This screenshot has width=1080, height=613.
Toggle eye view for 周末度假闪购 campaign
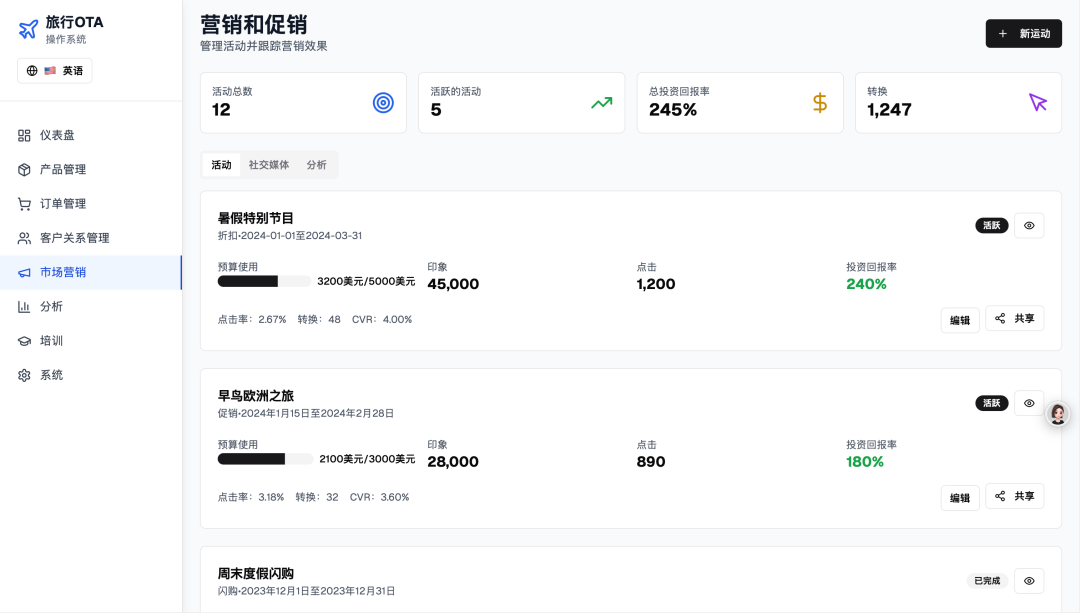click(1029, 581)
